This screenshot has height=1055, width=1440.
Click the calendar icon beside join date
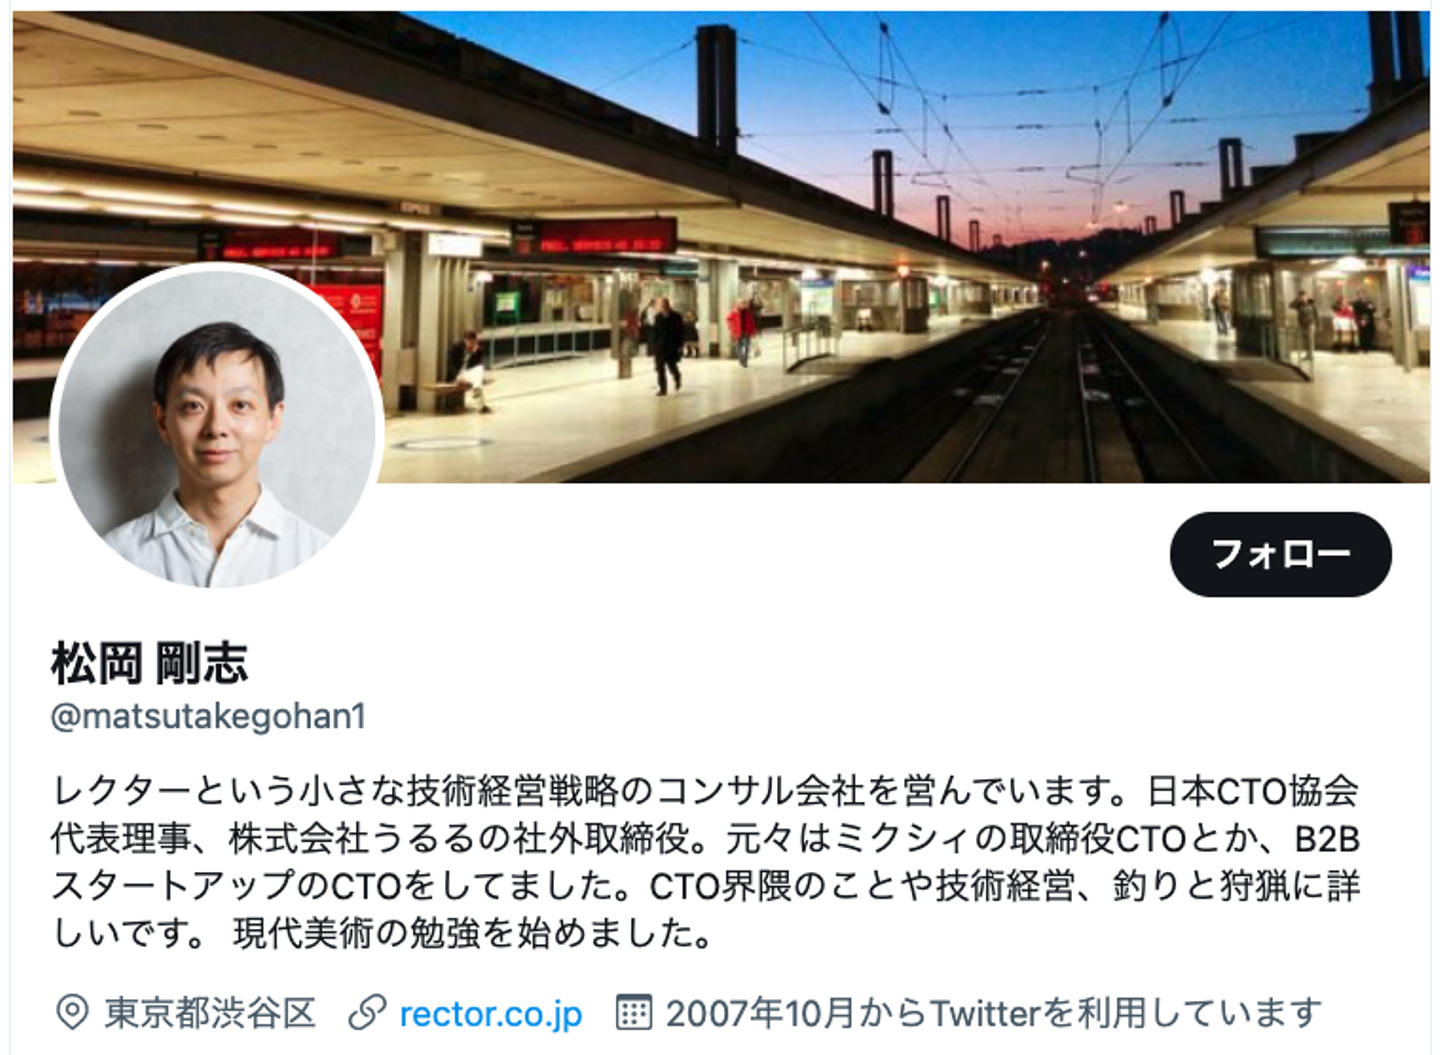(x=634, y=1013)
